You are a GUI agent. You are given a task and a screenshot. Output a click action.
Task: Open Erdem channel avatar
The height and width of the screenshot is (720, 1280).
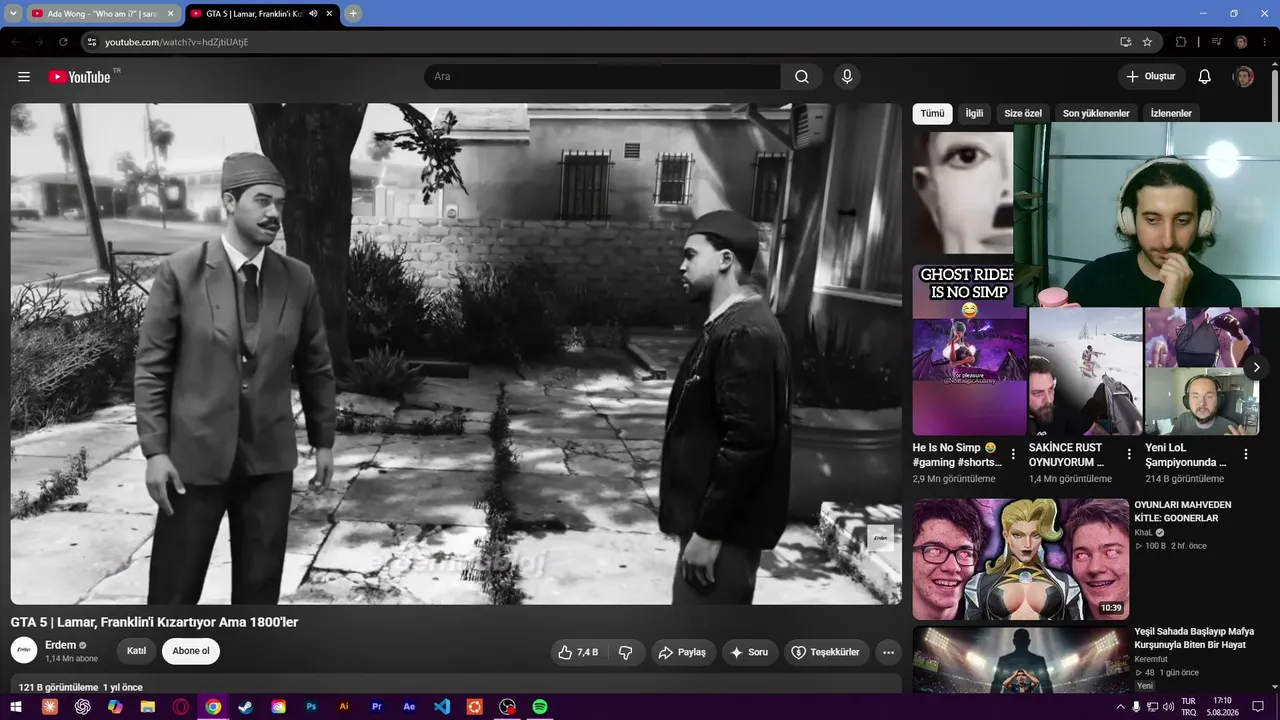click(x=24, y=650)
